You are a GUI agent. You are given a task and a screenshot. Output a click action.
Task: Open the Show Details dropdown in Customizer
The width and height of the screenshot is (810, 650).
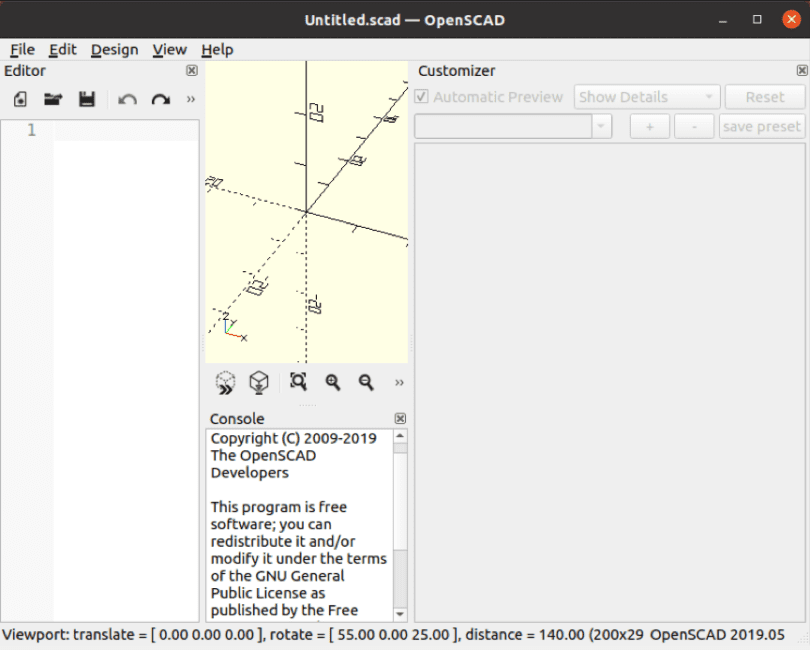tap(646, 96)
